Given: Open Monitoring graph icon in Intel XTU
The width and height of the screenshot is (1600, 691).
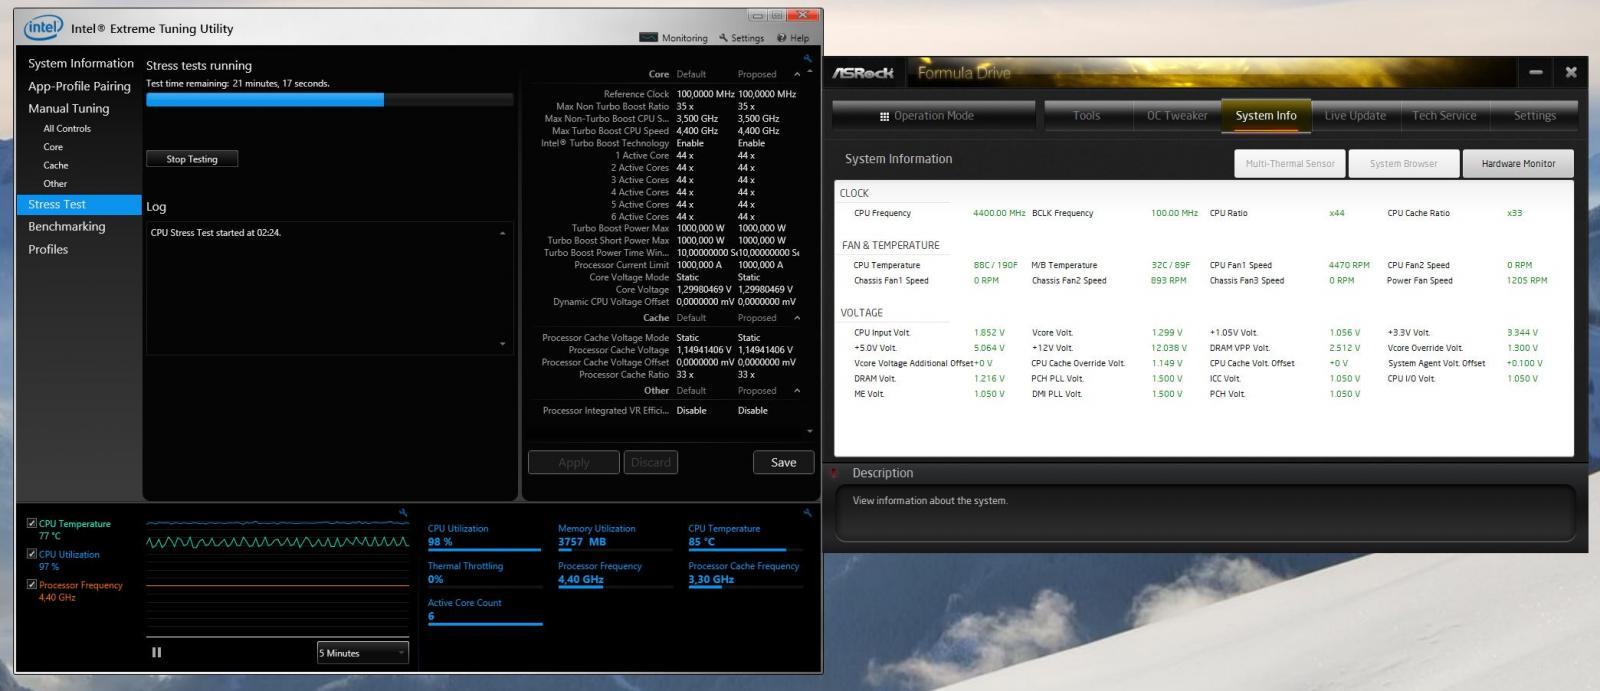Looking at the screenshot, I should point(648,38).
